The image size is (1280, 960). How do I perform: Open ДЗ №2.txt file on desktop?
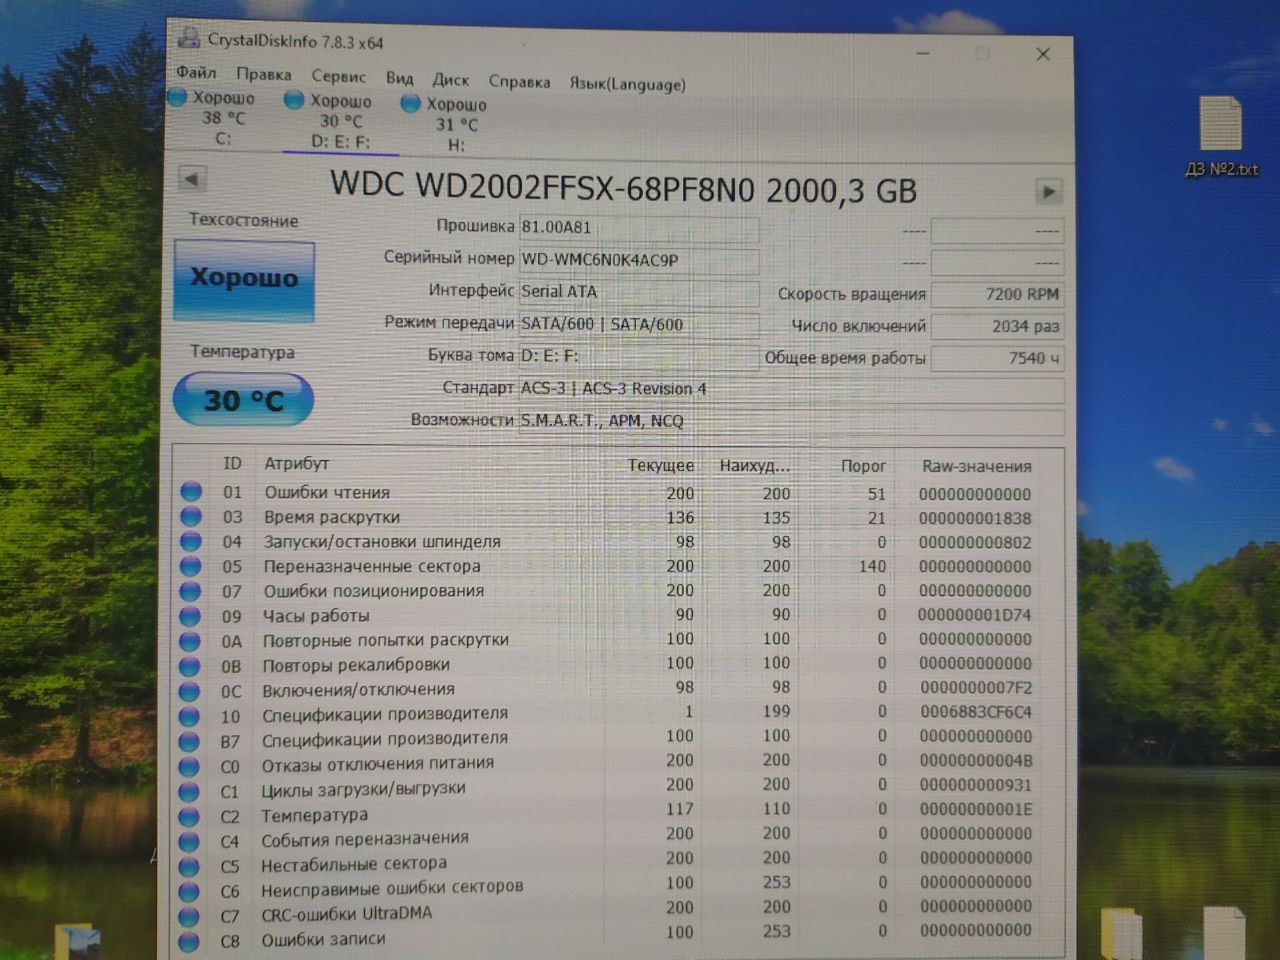[1221, 137]
